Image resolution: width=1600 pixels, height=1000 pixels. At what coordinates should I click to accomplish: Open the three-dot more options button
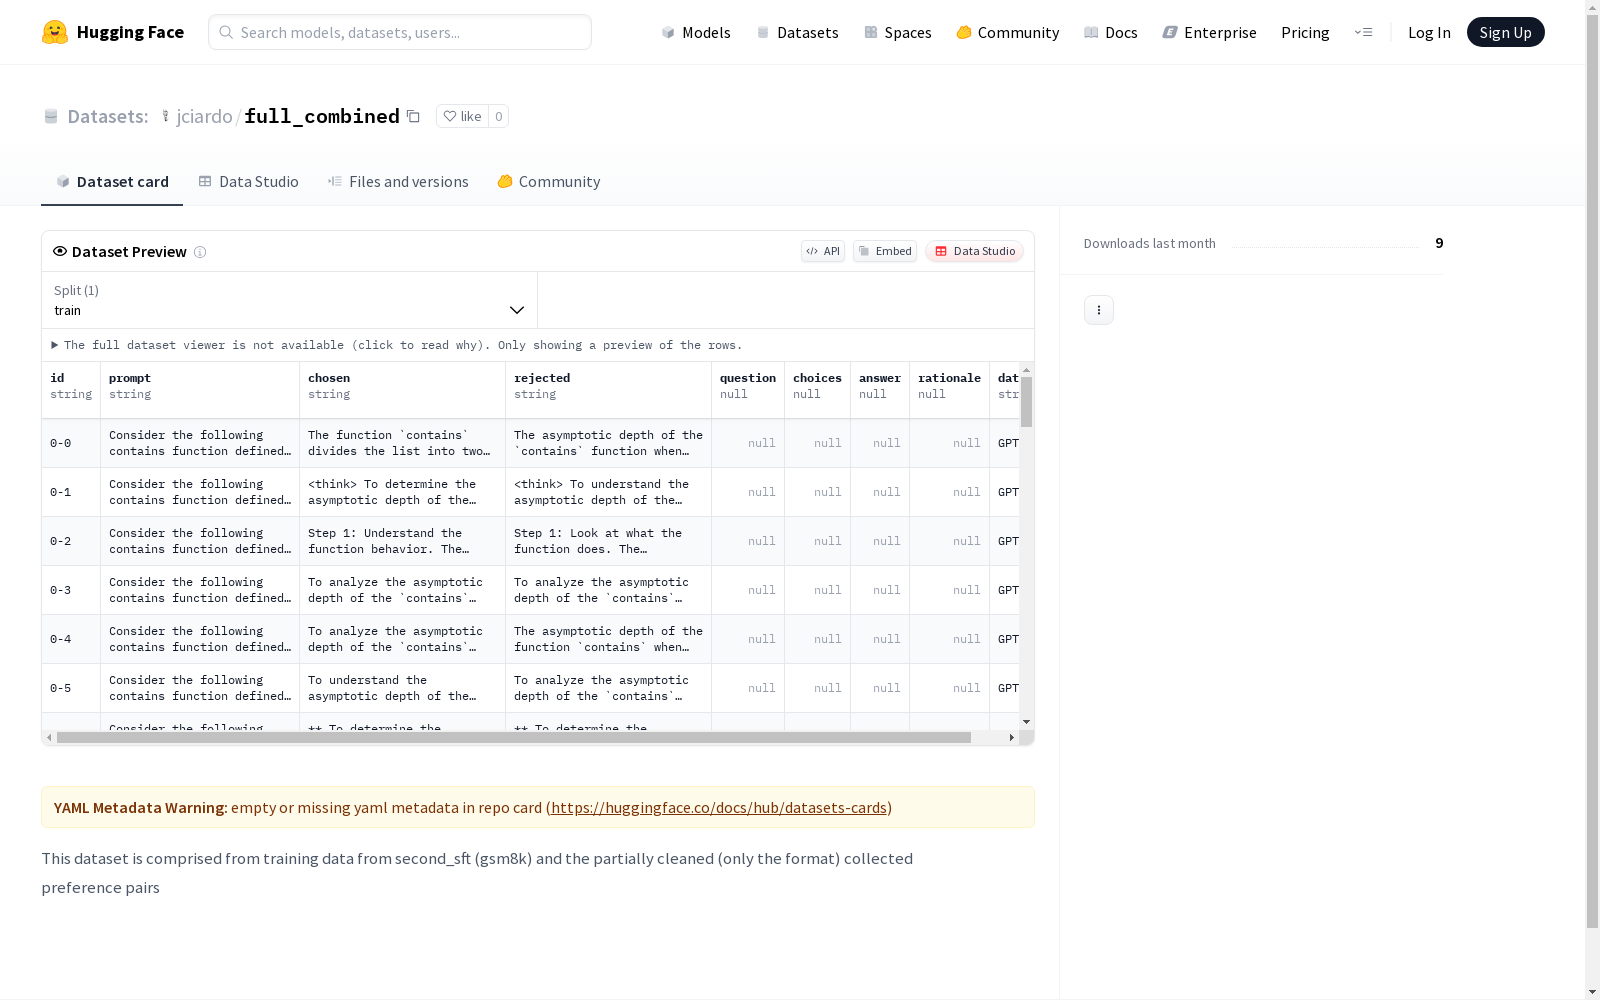[x=1099, y=310]
